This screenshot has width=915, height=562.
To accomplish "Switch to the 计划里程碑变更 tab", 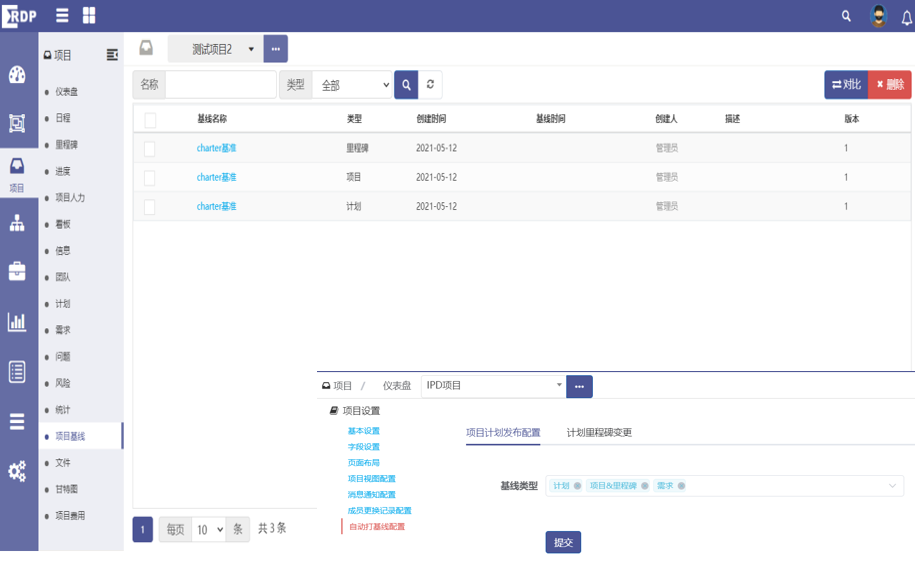I will pos(599,433).
